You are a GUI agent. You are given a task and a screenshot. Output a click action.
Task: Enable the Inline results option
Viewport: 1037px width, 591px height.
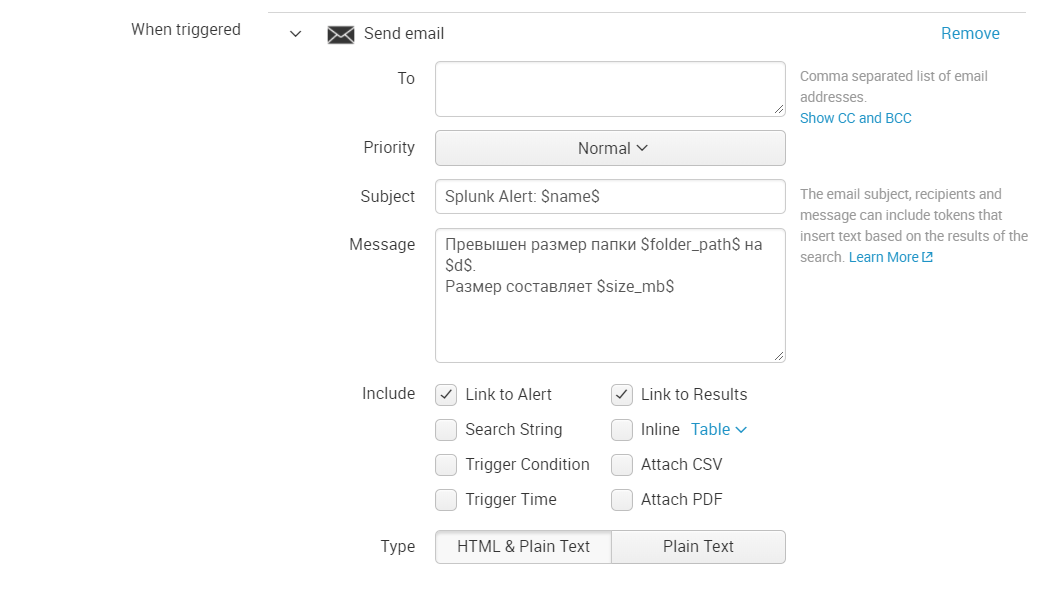pos(622,429)
